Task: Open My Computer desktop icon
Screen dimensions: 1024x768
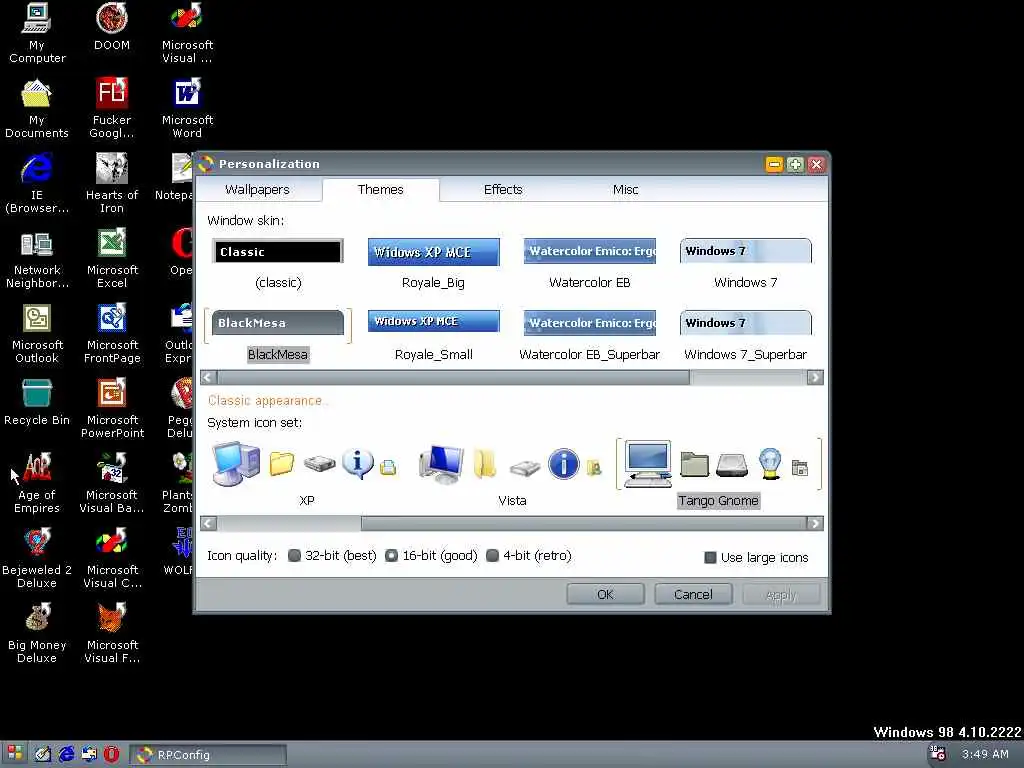Action: 37,33
